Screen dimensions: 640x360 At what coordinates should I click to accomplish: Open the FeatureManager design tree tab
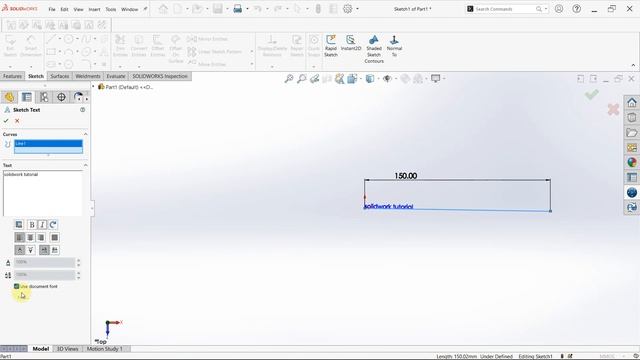9,97
